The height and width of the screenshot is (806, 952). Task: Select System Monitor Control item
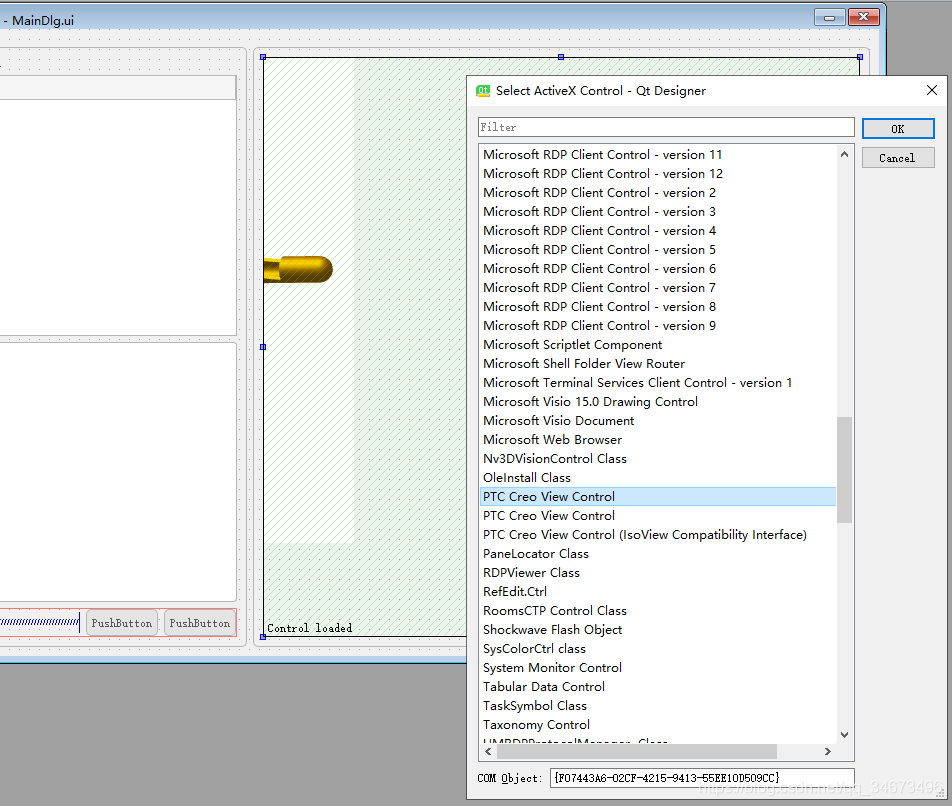pyautogui.click(x=552, y=668)
